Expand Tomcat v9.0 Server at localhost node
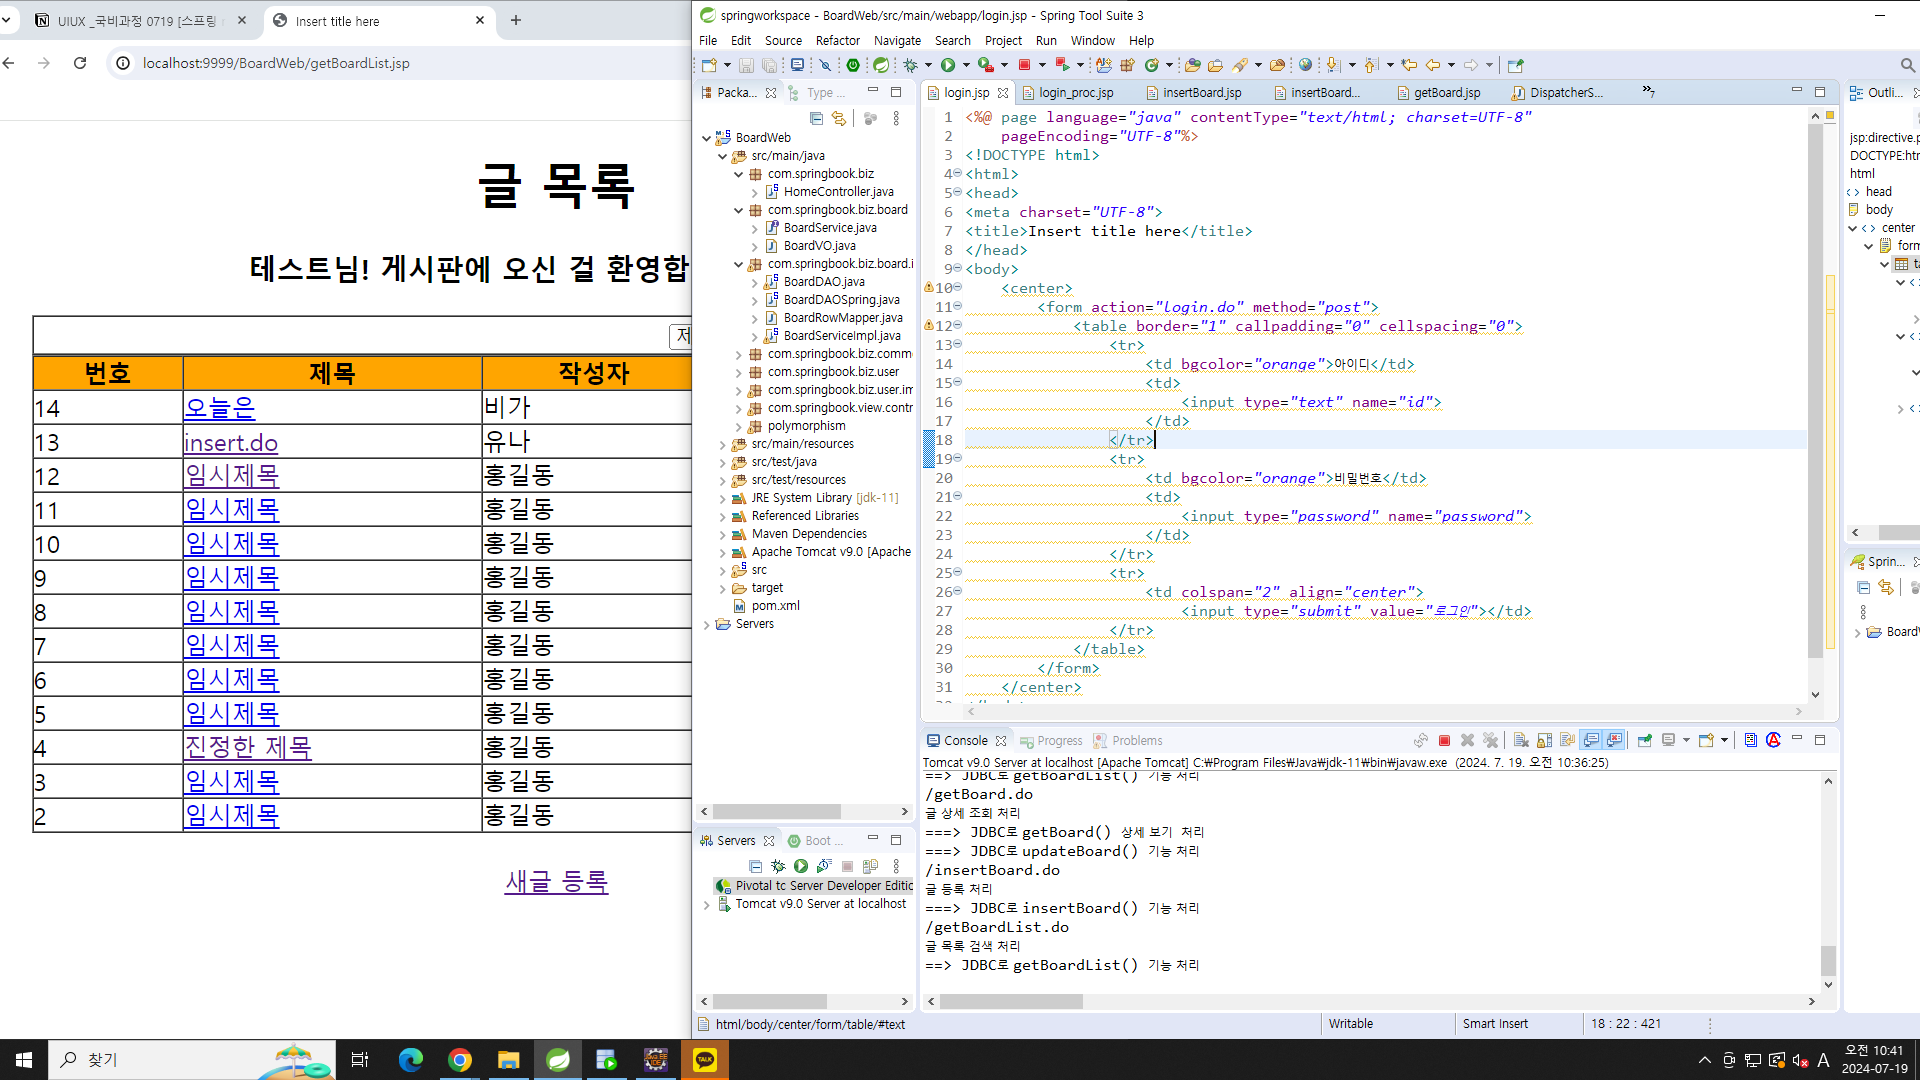This screenshot has width=1920, height=1080. 707,904
